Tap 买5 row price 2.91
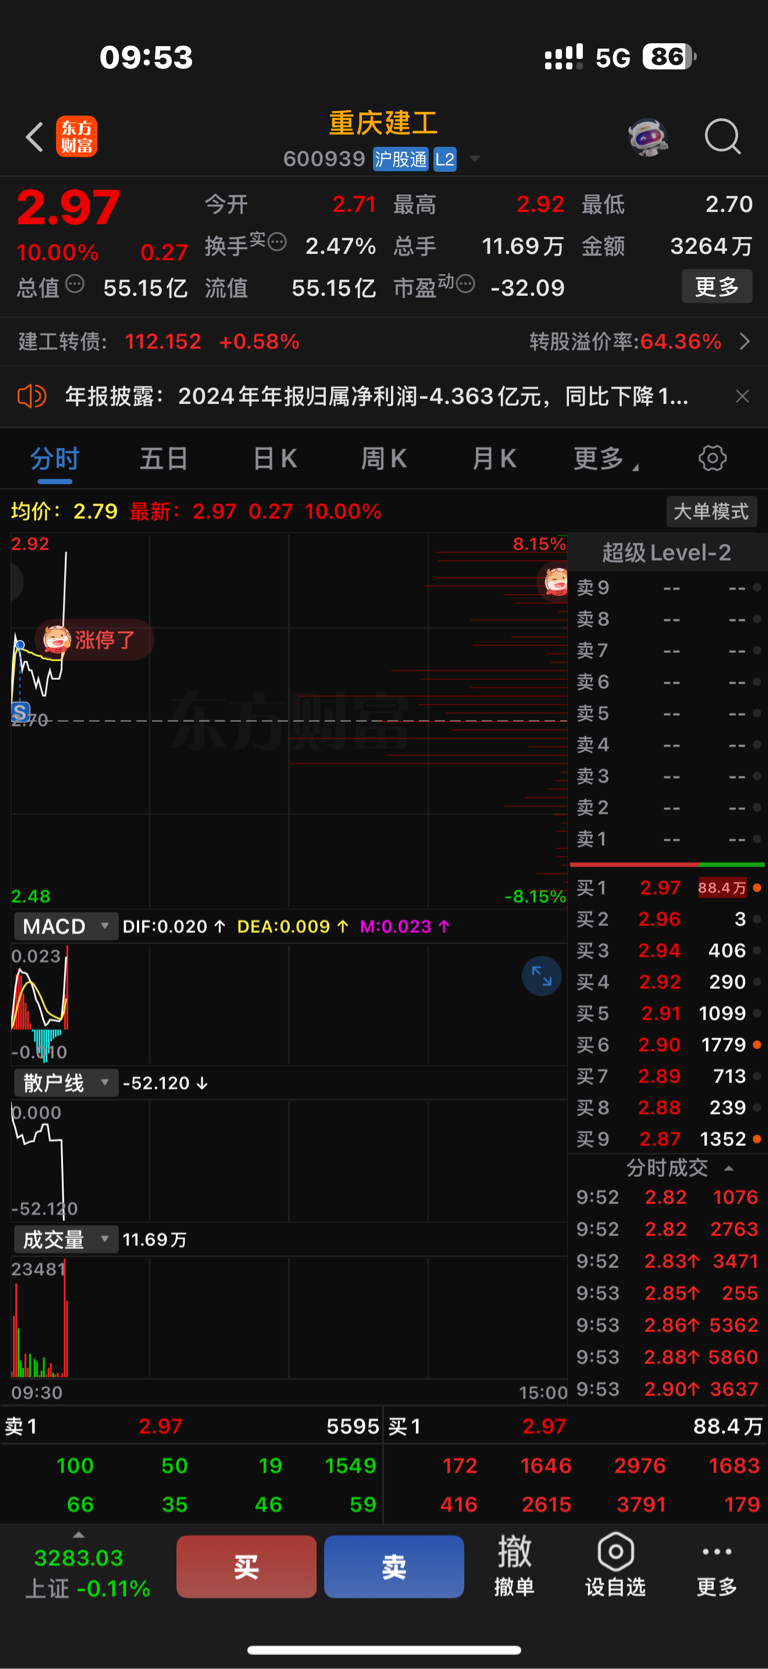This screenshot has width=768, height=1669. (661, 1013)
